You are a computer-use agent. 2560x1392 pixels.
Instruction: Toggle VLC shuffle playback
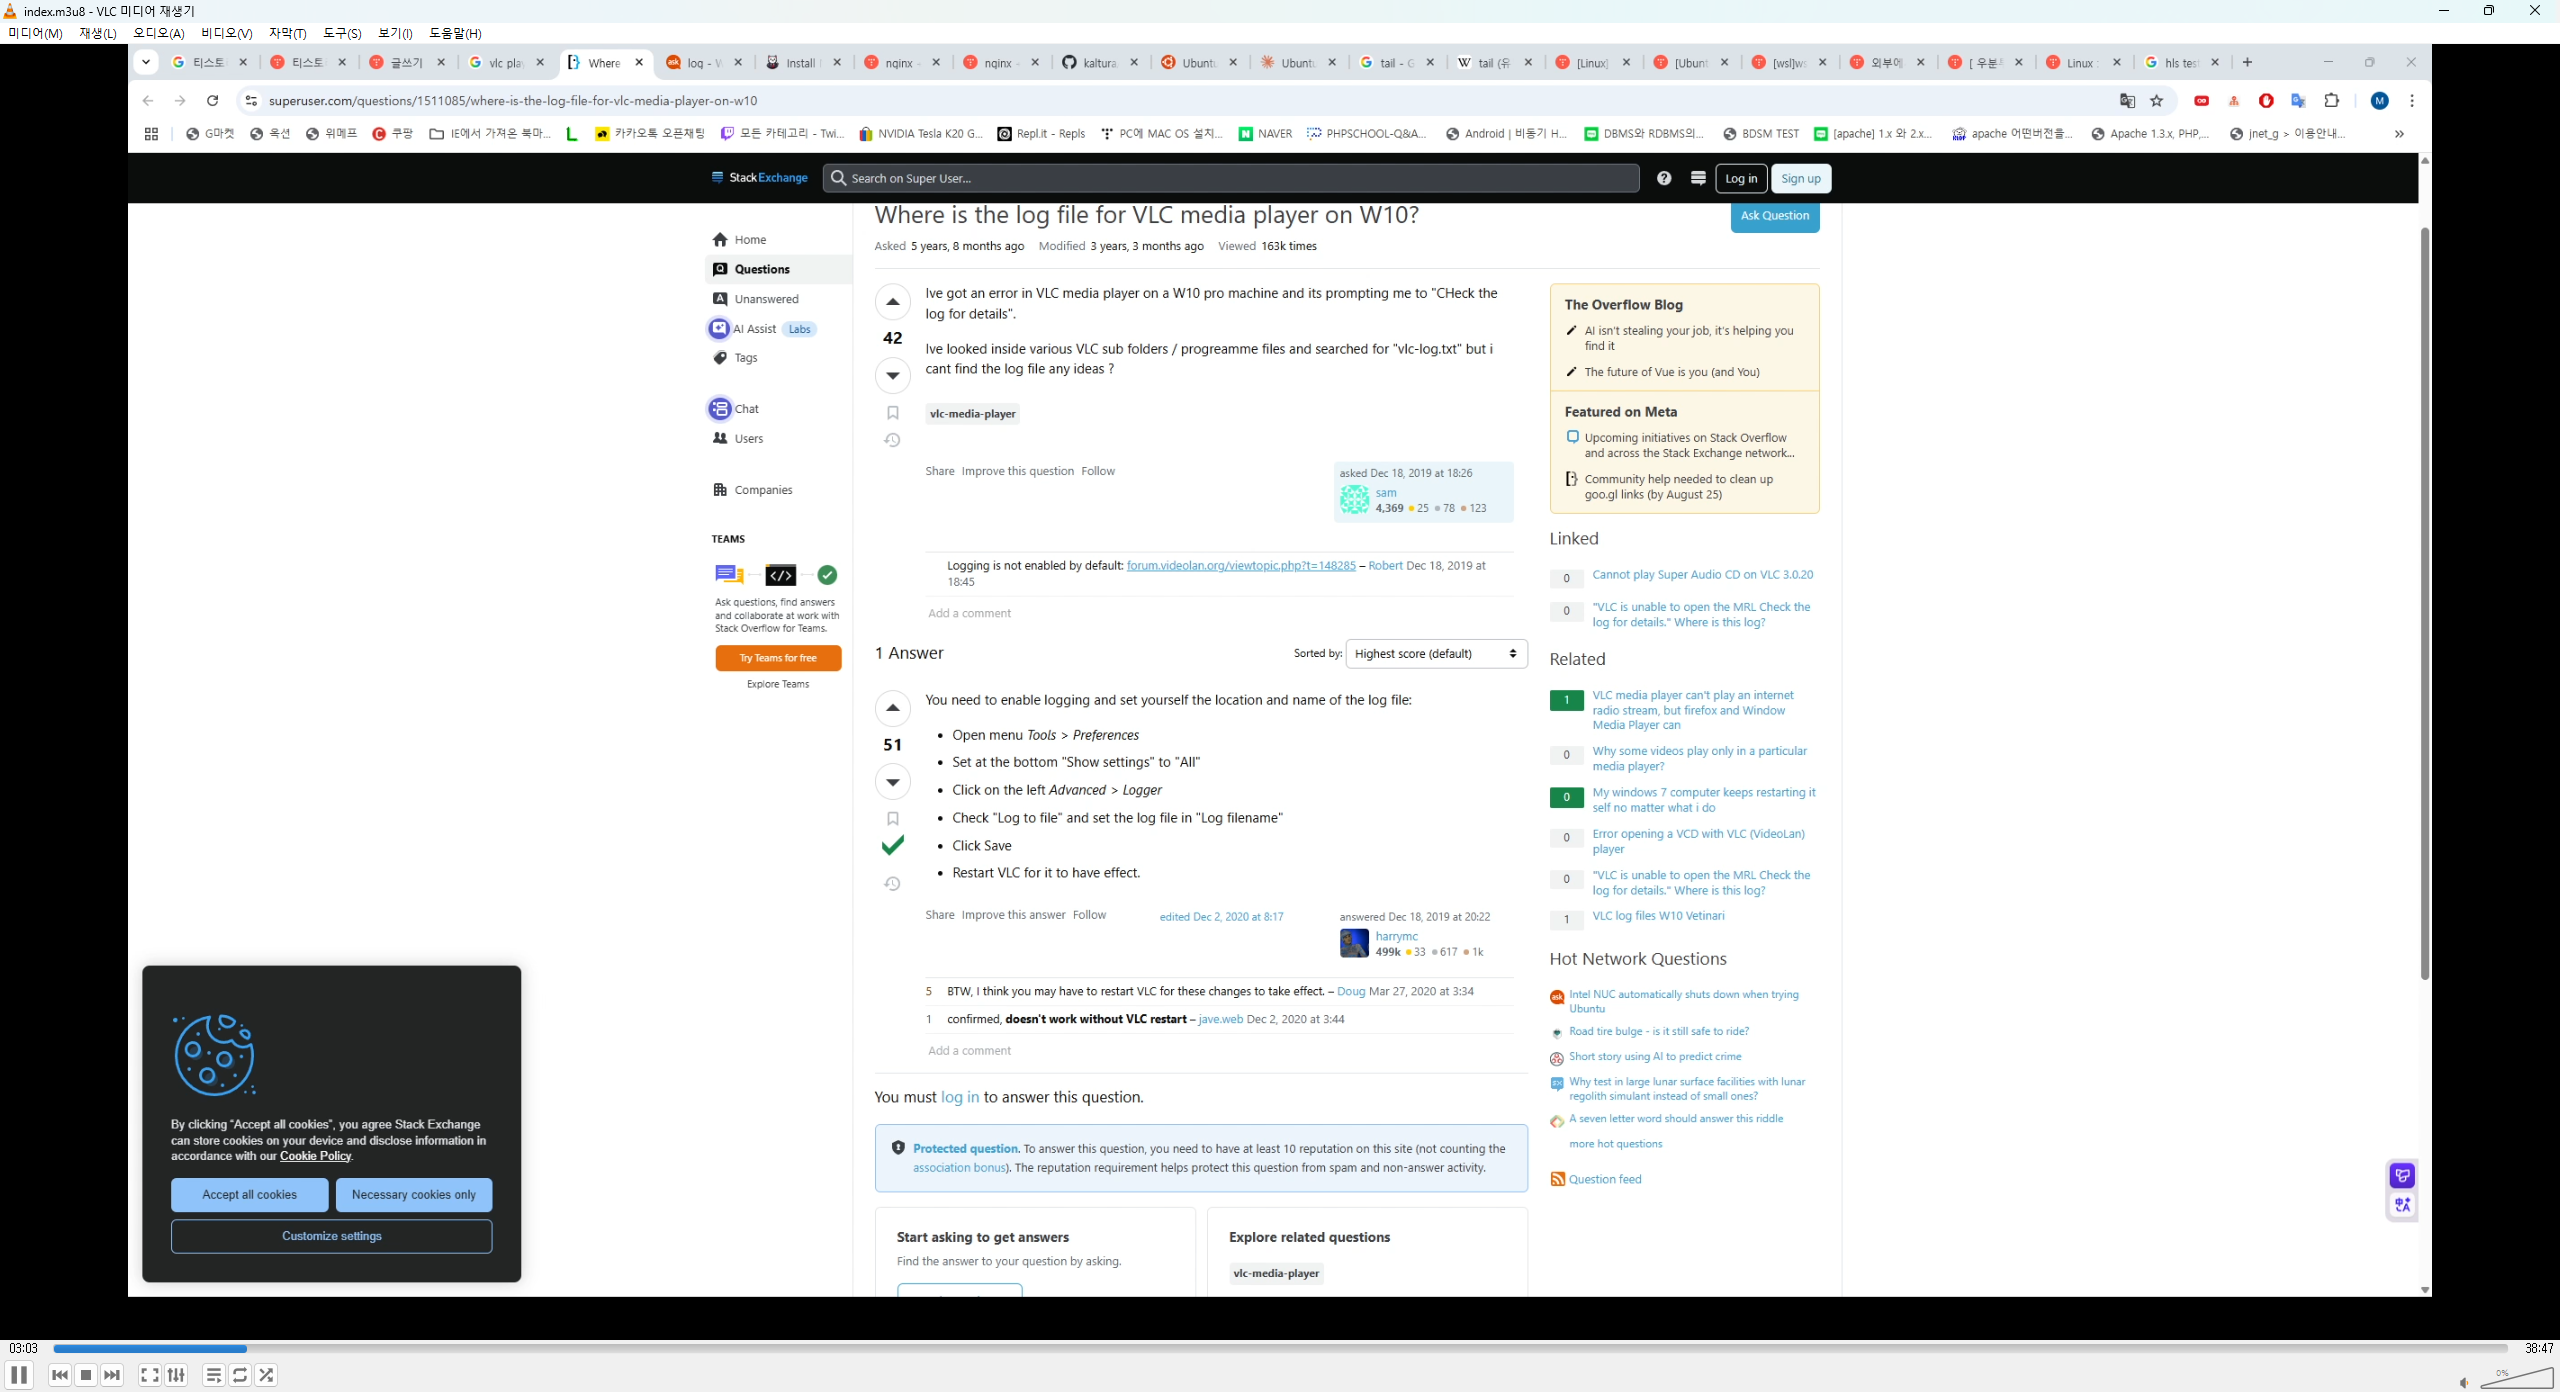click(x=266, y=1375)
